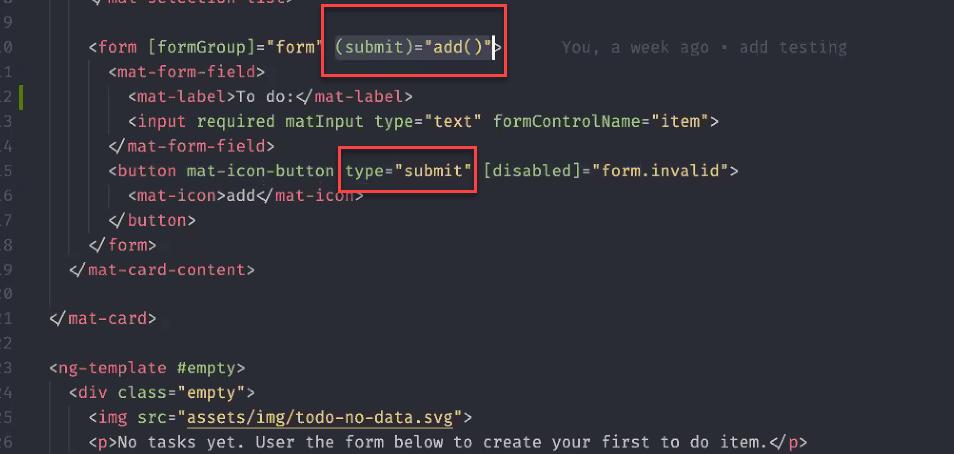The height and width of the screenshot is (454, 954).
Task: Place cursor in (submit)="add()" binding
Action: (415, 47)
